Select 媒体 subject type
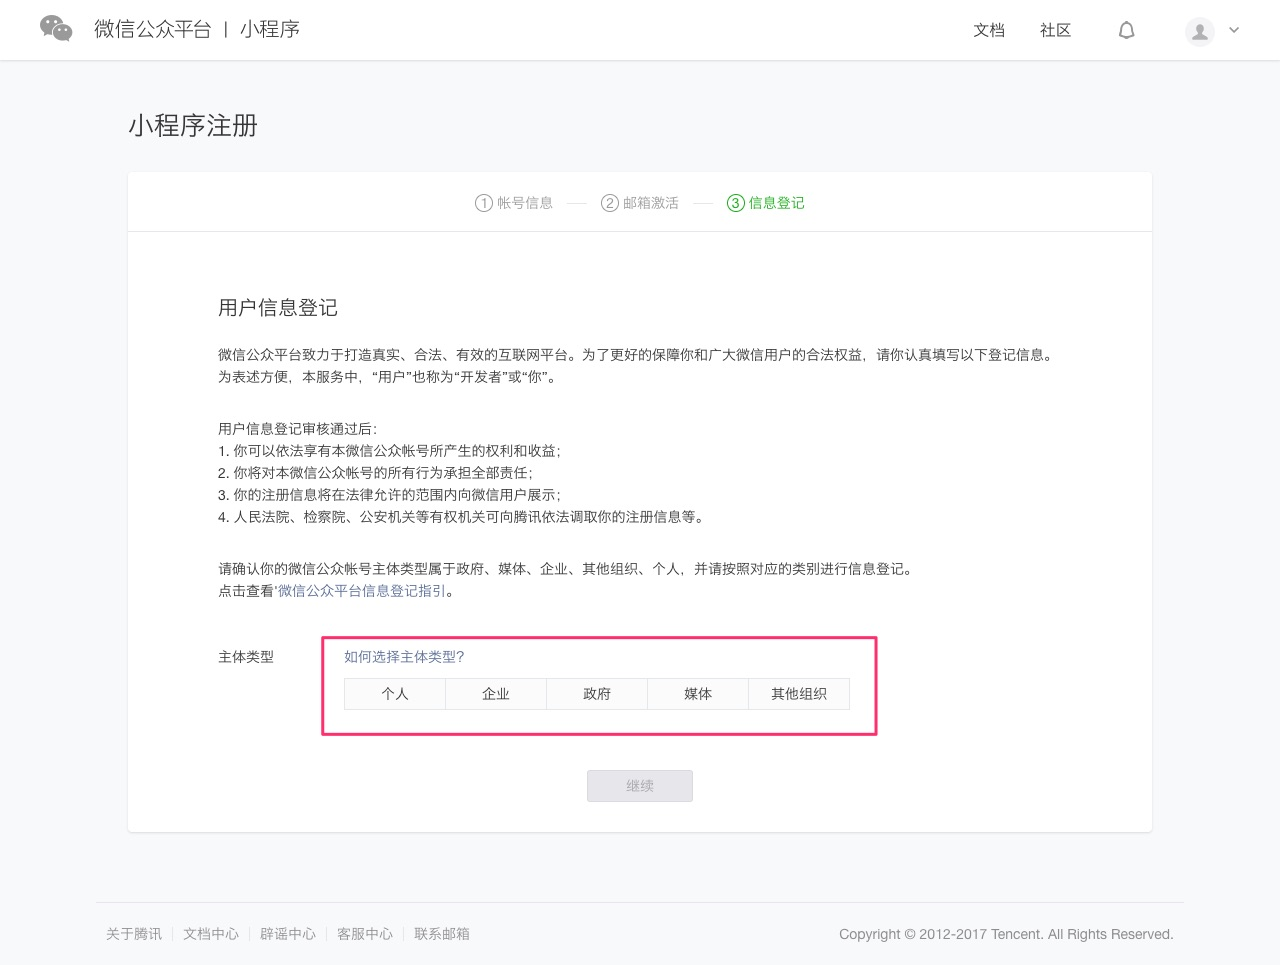 point(697,694)
